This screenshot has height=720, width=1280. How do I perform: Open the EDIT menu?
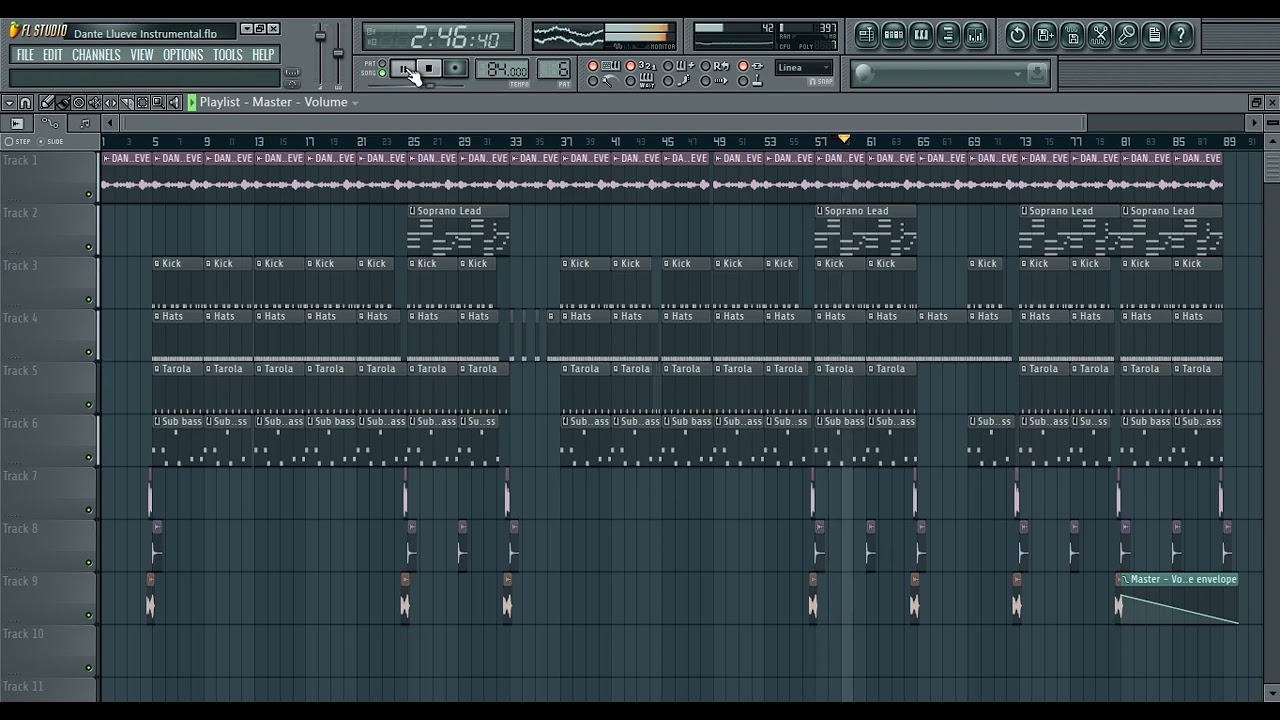[53, 55]
